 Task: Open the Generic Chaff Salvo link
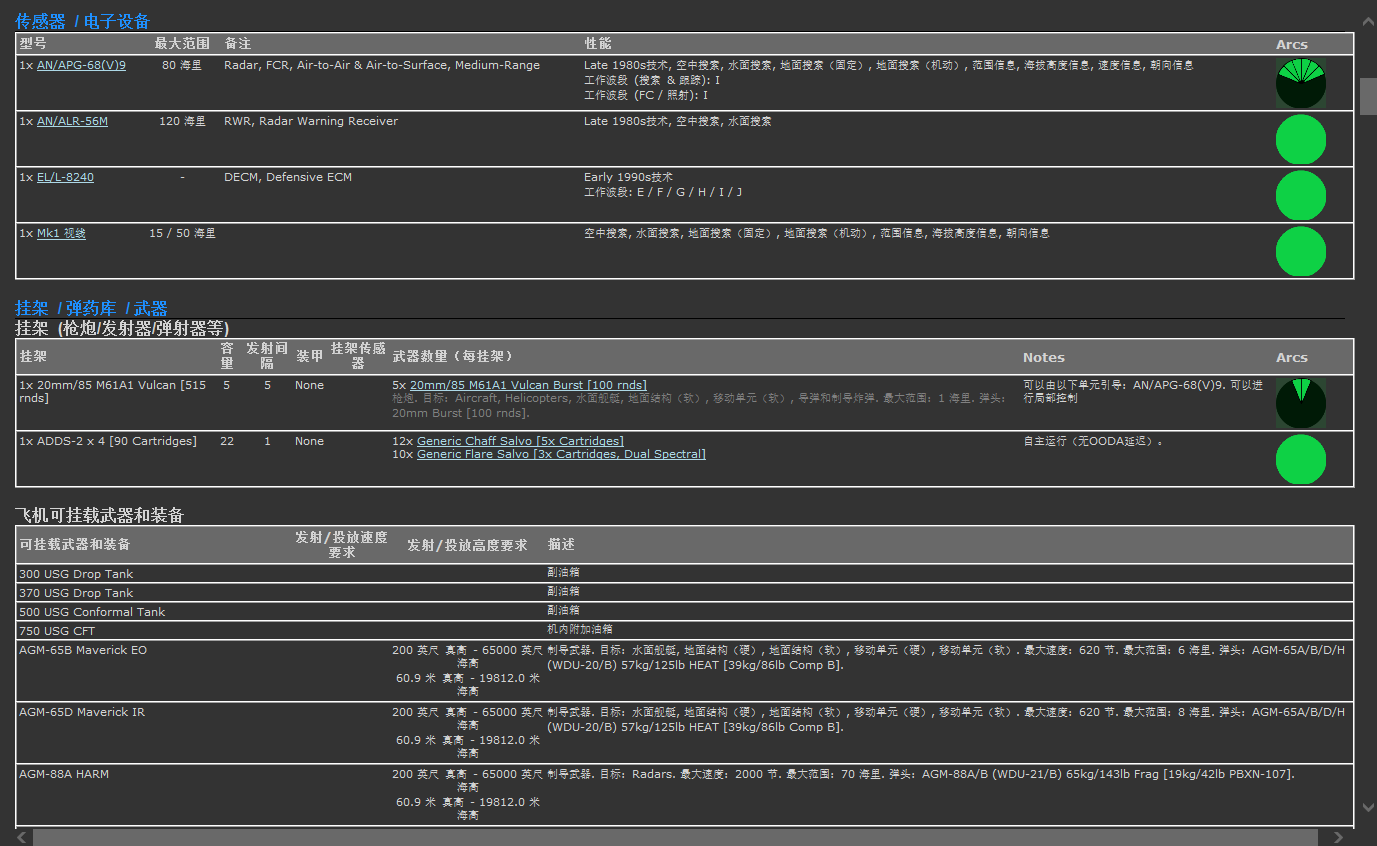(x=520, y=441)
